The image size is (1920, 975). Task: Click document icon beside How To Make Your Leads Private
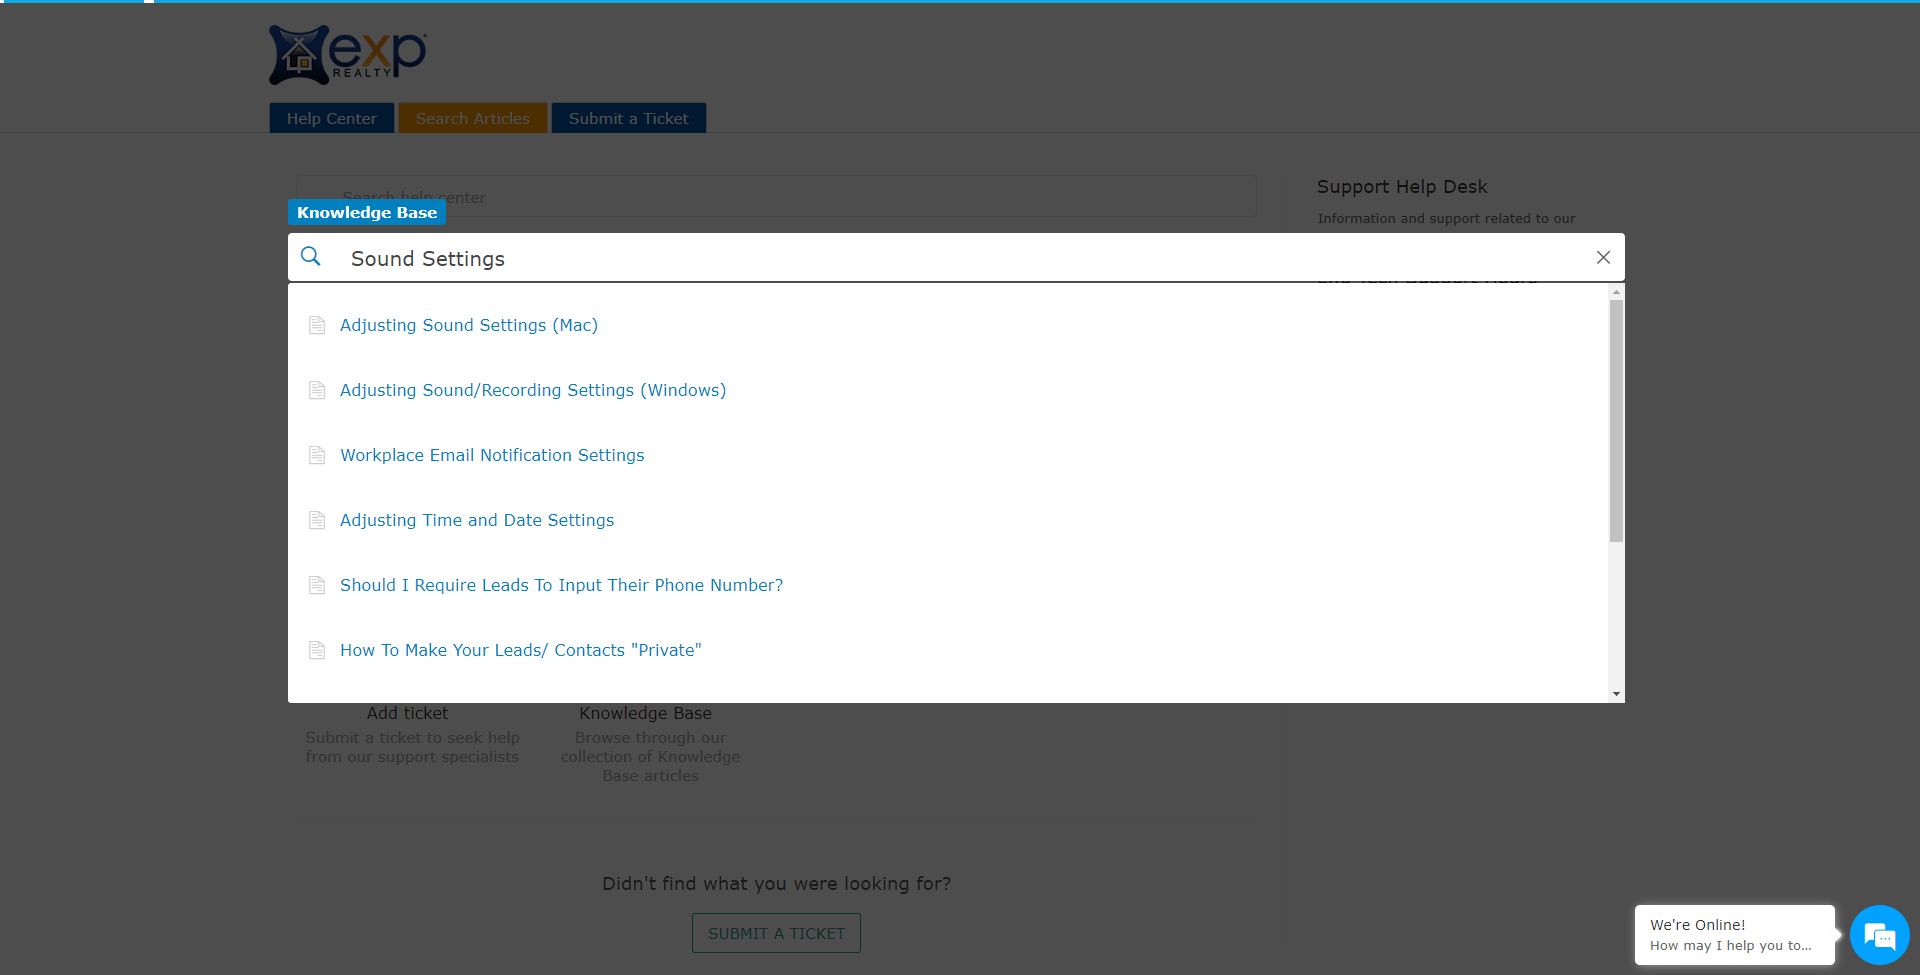[x=317, y=650]
